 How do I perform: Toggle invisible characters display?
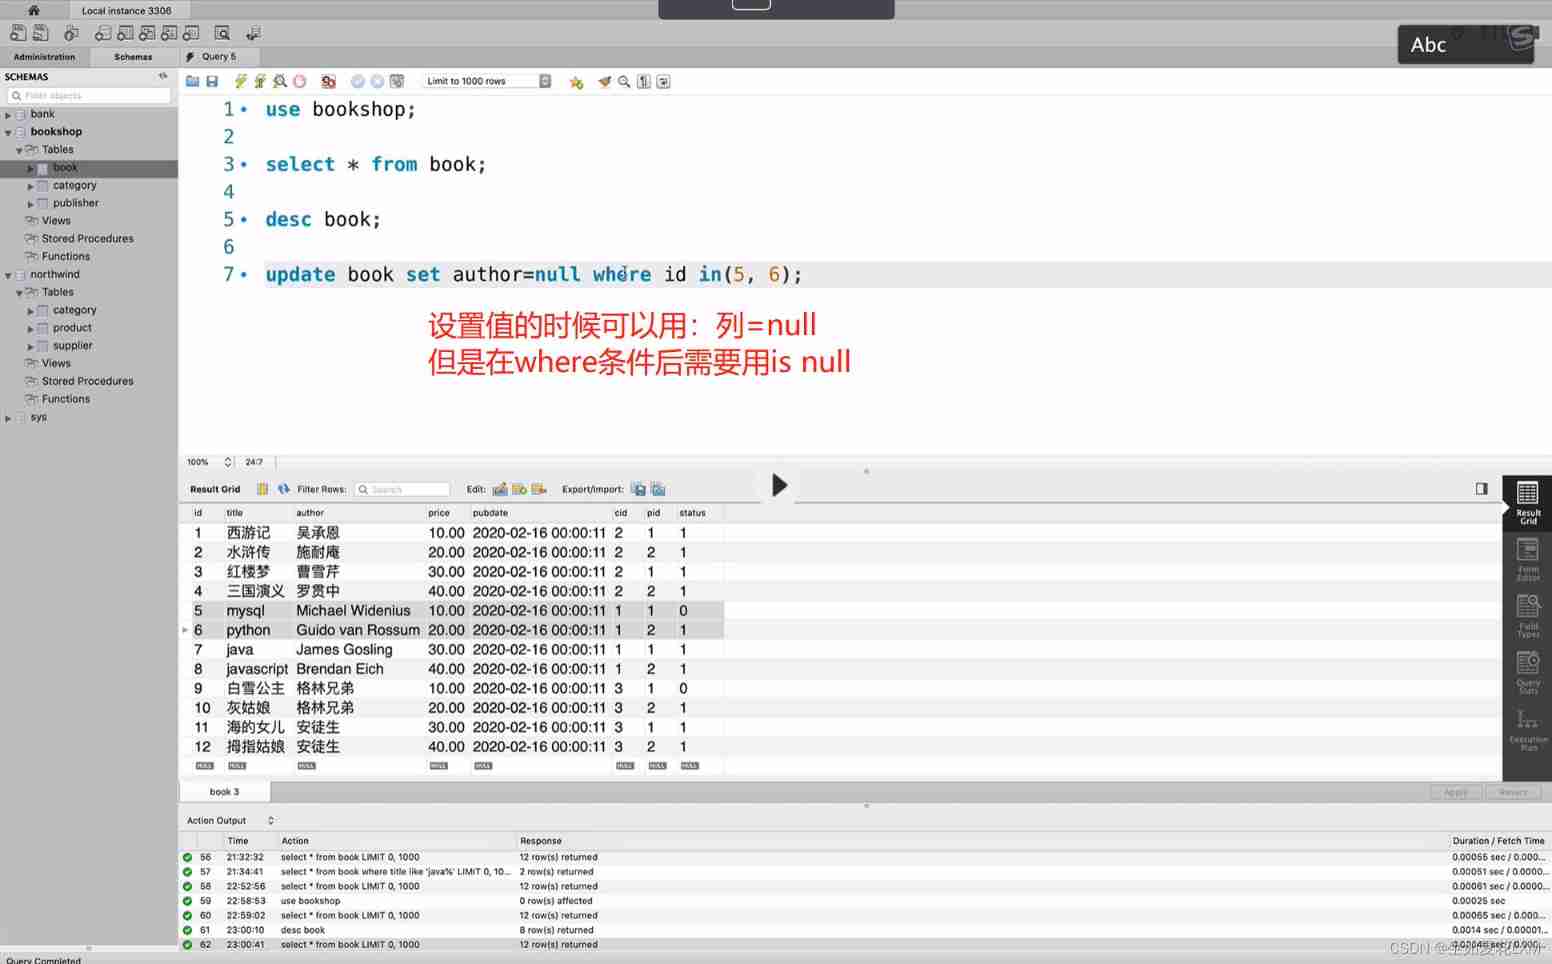(644, 82)
